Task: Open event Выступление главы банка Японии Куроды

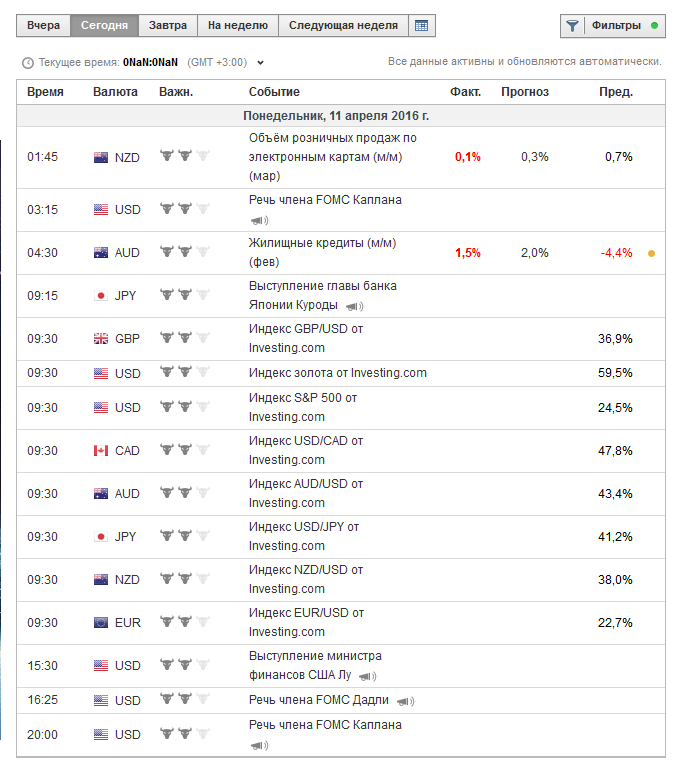Action: pyautogui.click(x=322, y=295)
